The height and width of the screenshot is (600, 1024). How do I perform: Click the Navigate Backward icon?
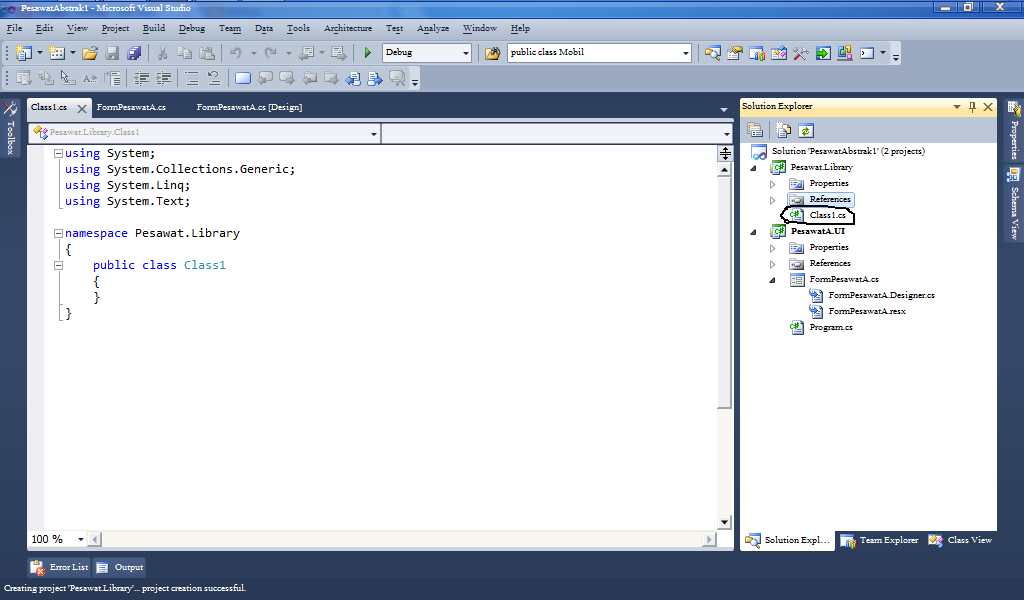point(307,53)
